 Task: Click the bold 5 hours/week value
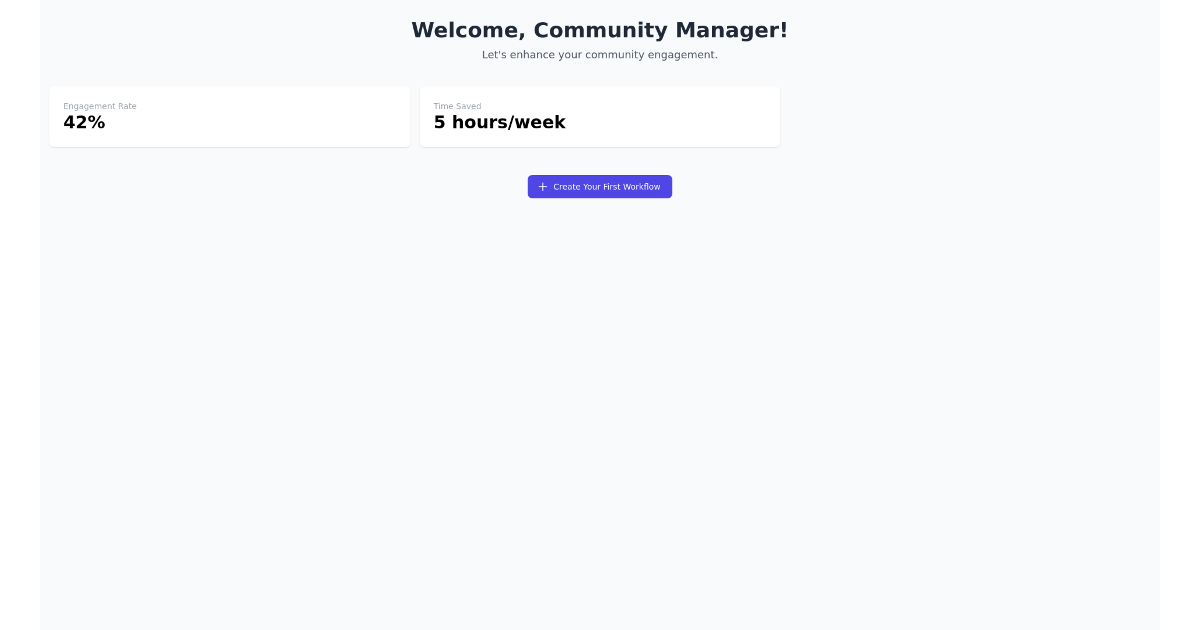[499, 122]
